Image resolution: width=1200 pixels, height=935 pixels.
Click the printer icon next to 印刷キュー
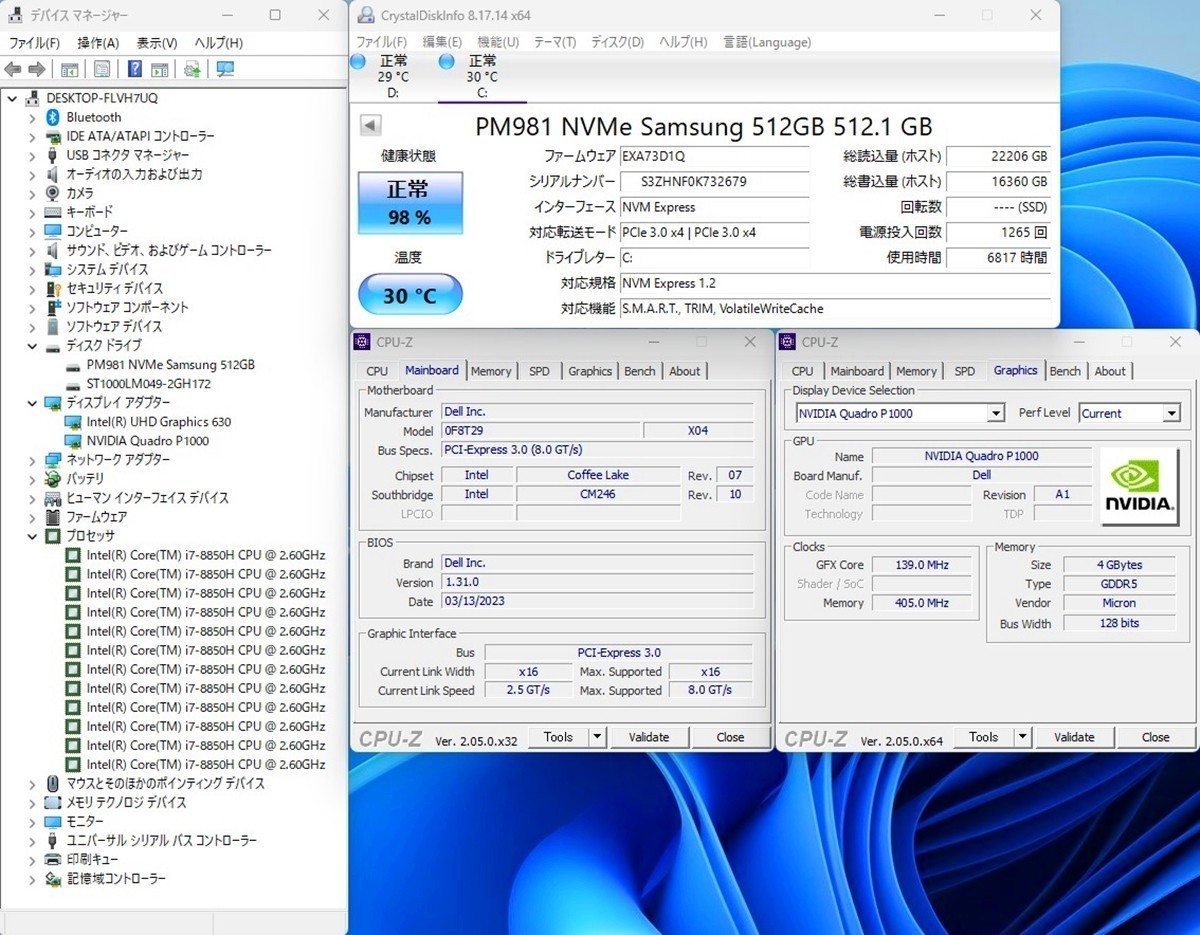tap(54, 860)
